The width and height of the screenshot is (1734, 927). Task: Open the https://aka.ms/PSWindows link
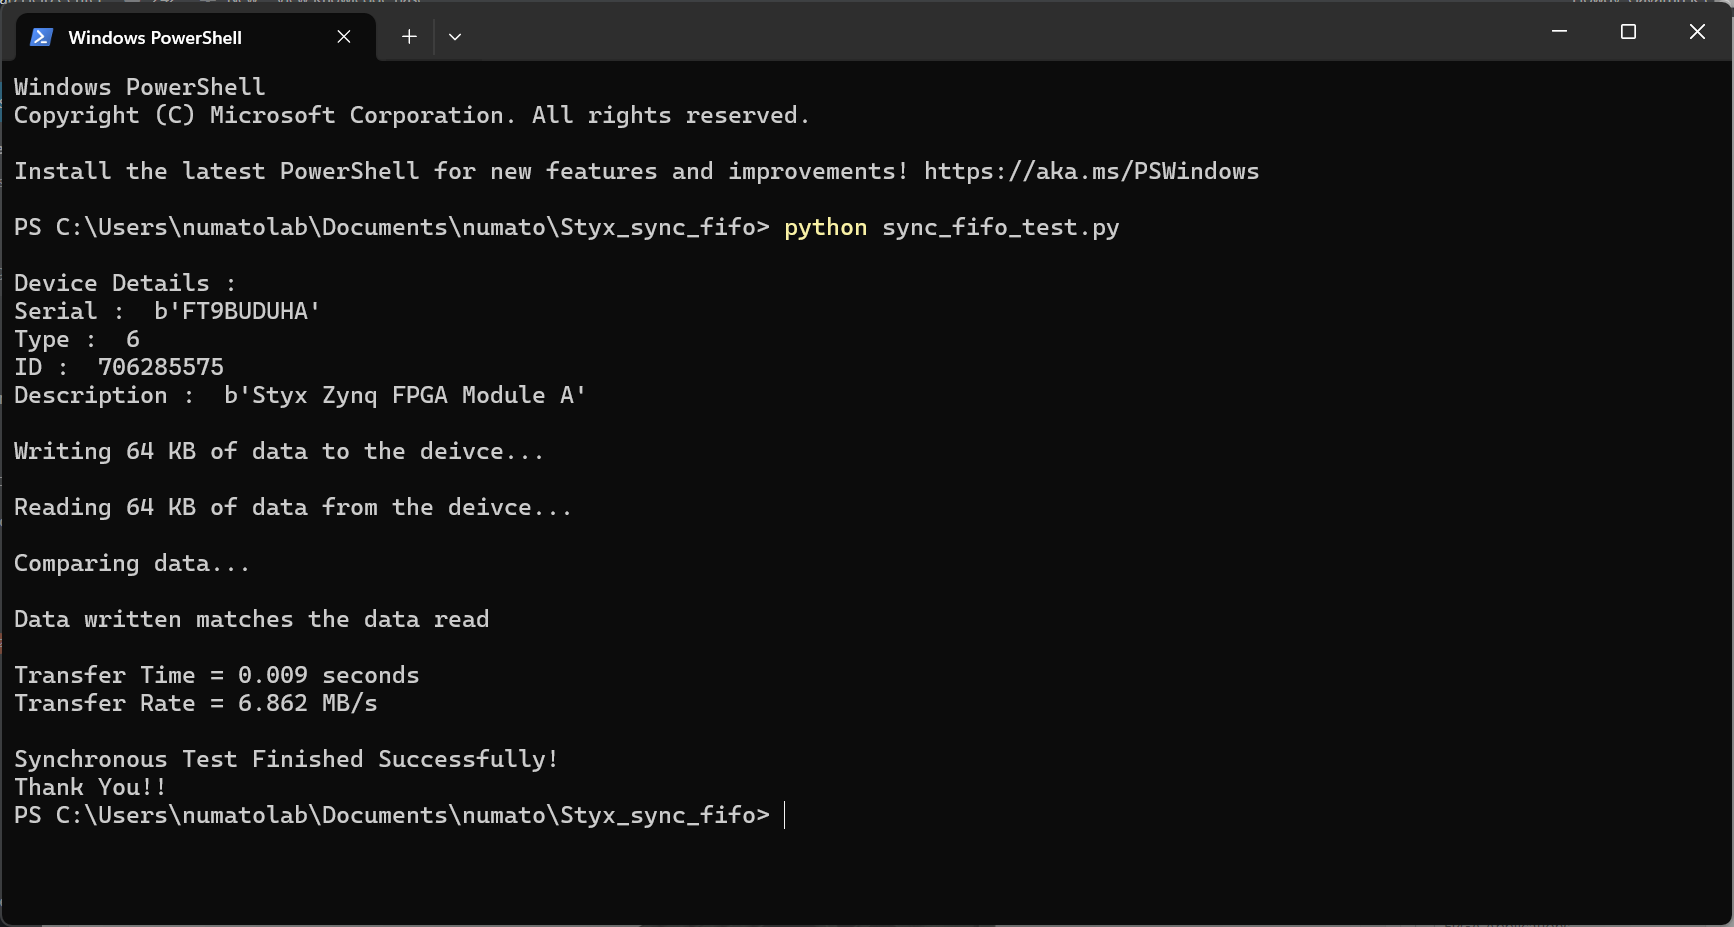click(1091, 172)
